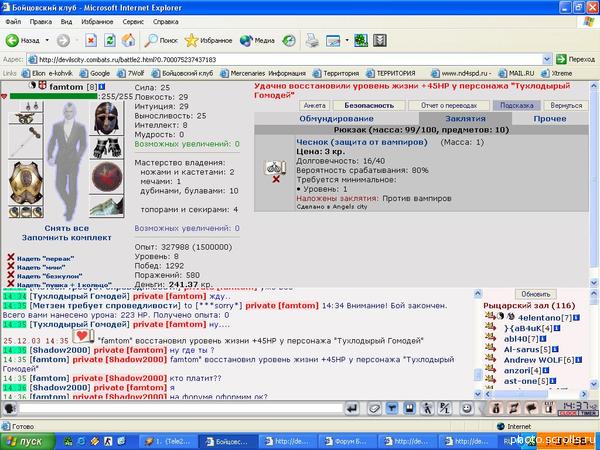The height and width of the screenshot is (450, 600).
Task: Click the heart scroll icon in chat
Action: (x=83, y=336)
